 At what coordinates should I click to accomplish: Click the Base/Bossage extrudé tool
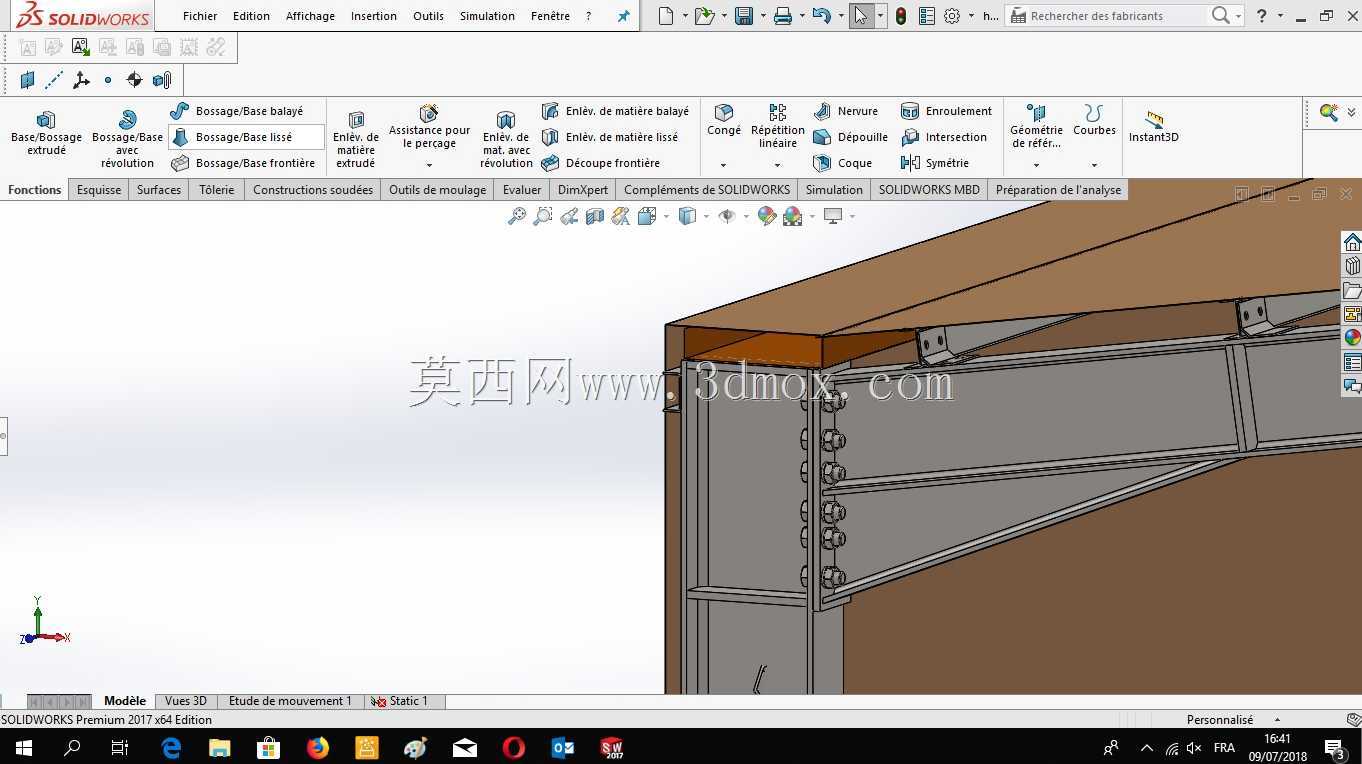[46, 133]
